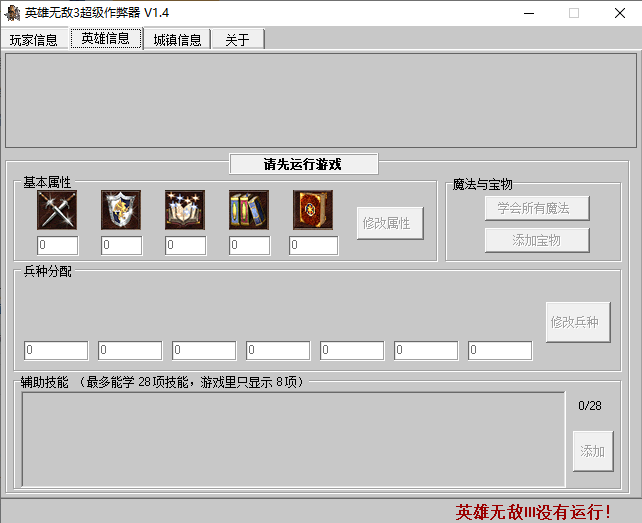Focus the input under the sparkling book icon
Image resolution: width=642 pixels, height=523 pixels.
185,245
